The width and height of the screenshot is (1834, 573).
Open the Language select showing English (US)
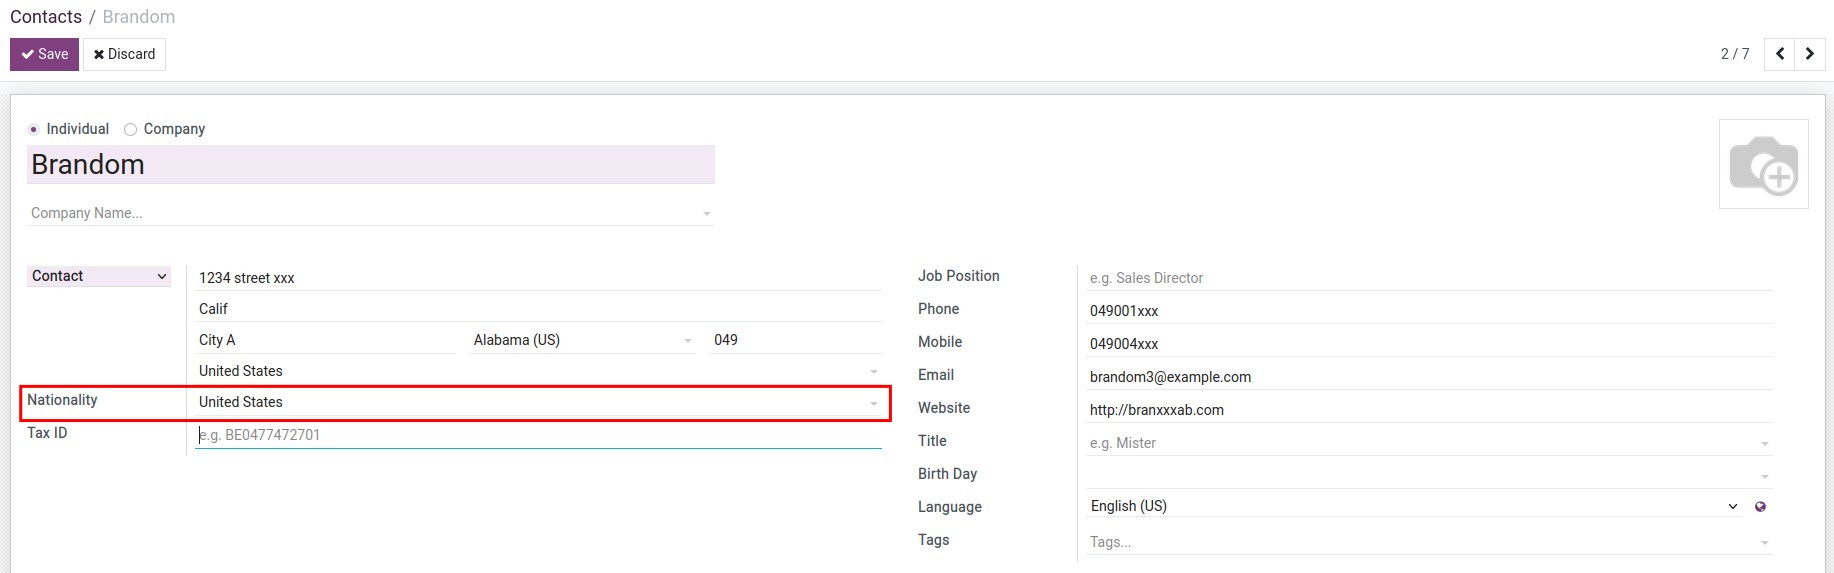pyautogui.click(x=1413, y=506)
